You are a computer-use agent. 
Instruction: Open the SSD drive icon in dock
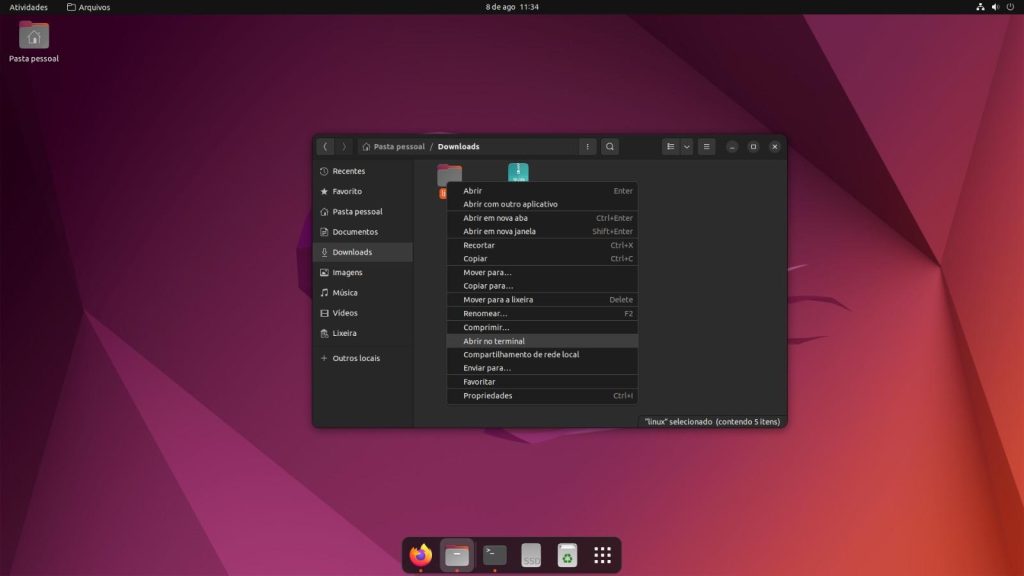tap(531, 554)
